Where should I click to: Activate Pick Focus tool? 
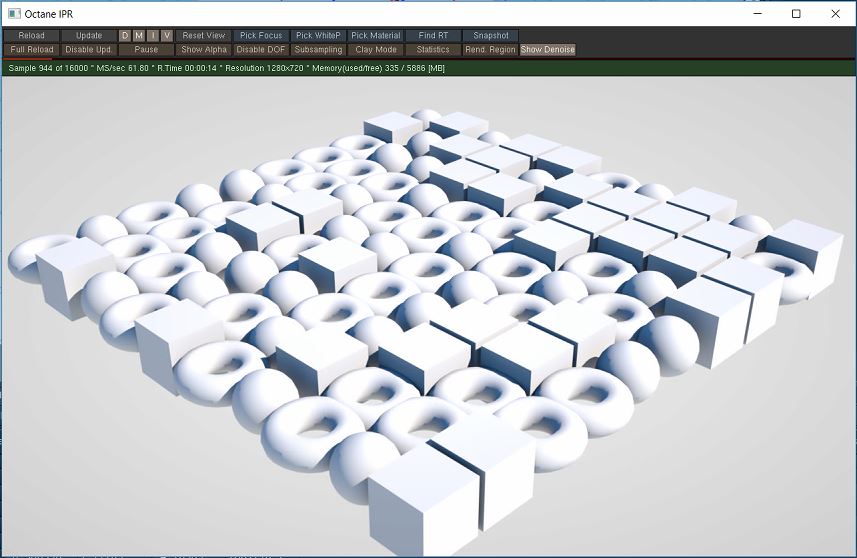coord(261,36)
